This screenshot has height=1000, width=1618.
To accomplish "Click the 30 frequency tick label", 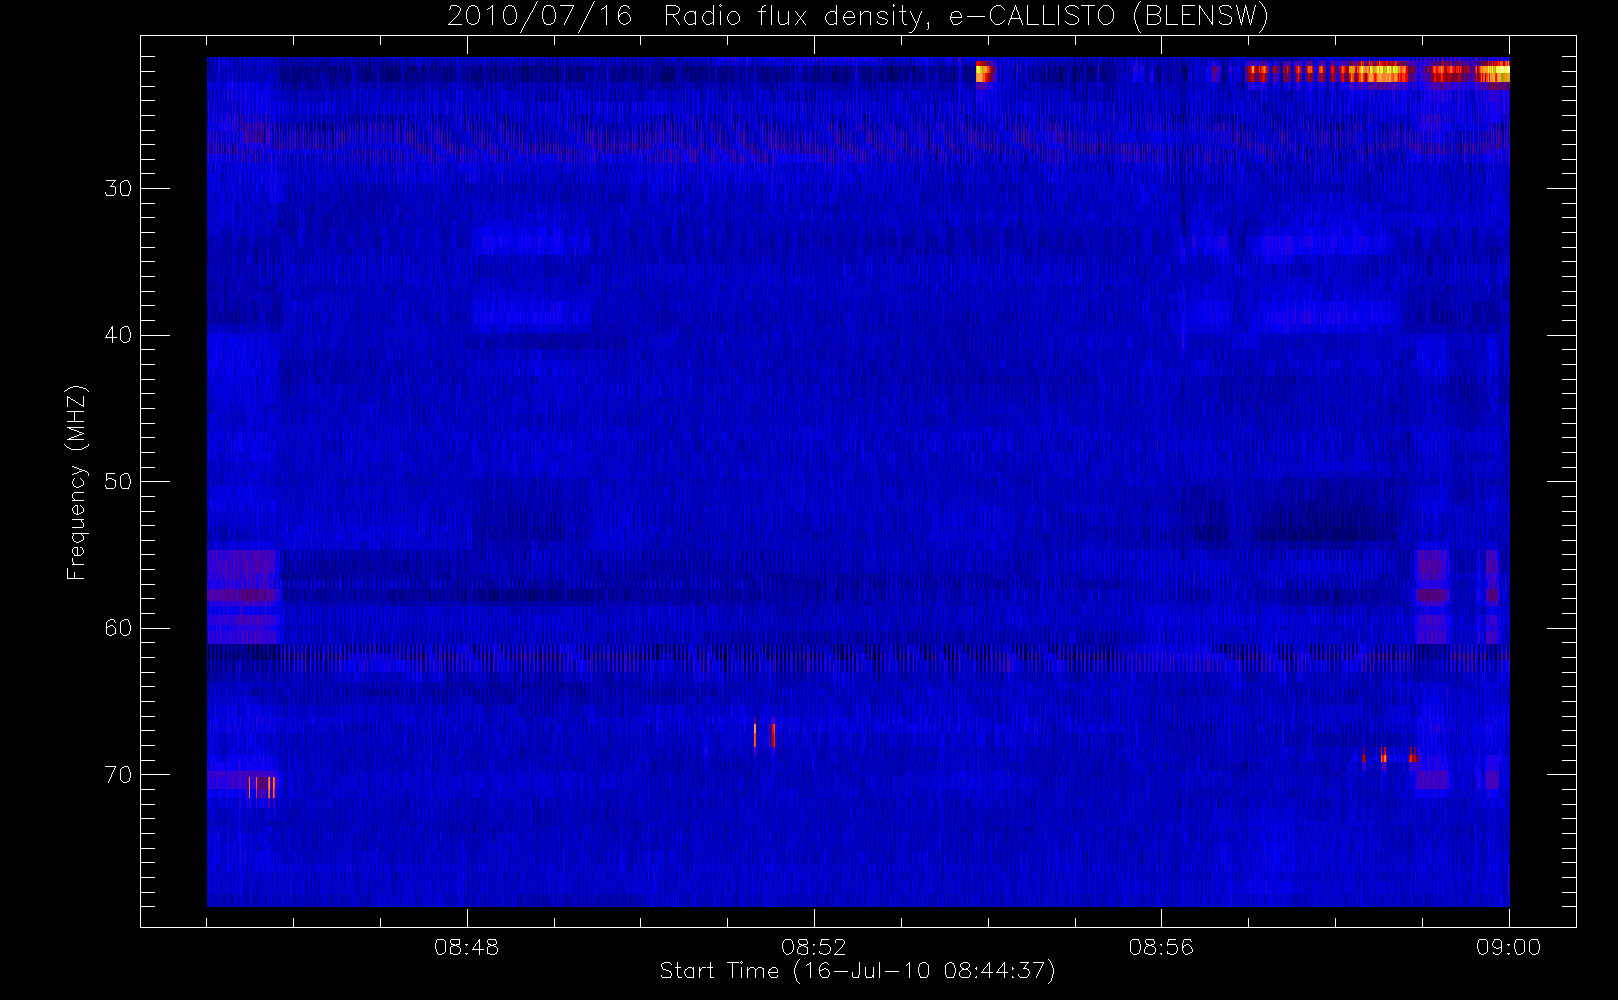I will [x=118, y=188].
